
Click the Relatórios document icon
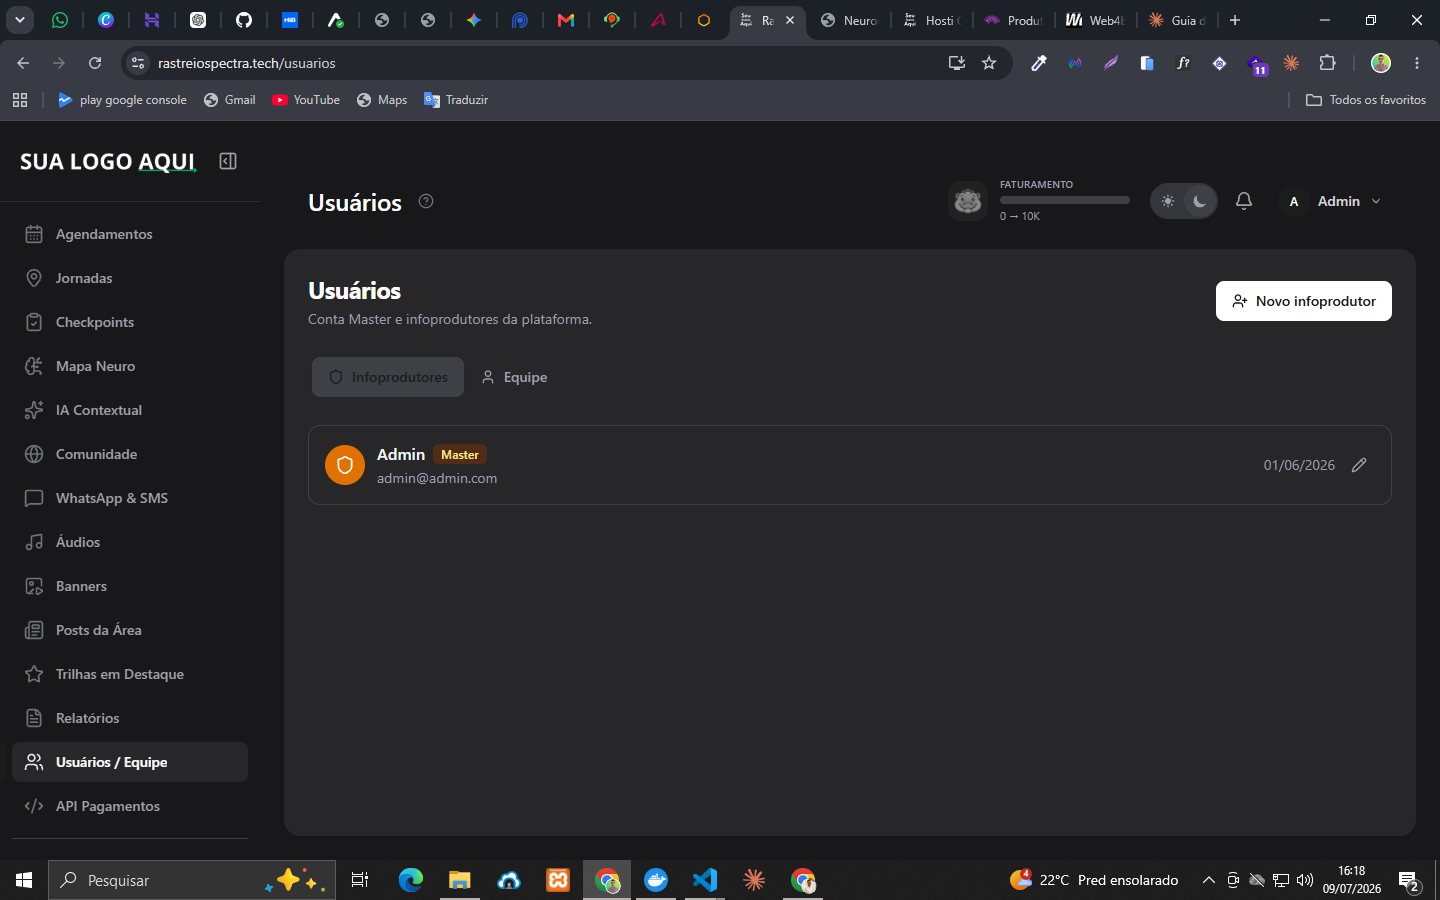coord(34,718)
